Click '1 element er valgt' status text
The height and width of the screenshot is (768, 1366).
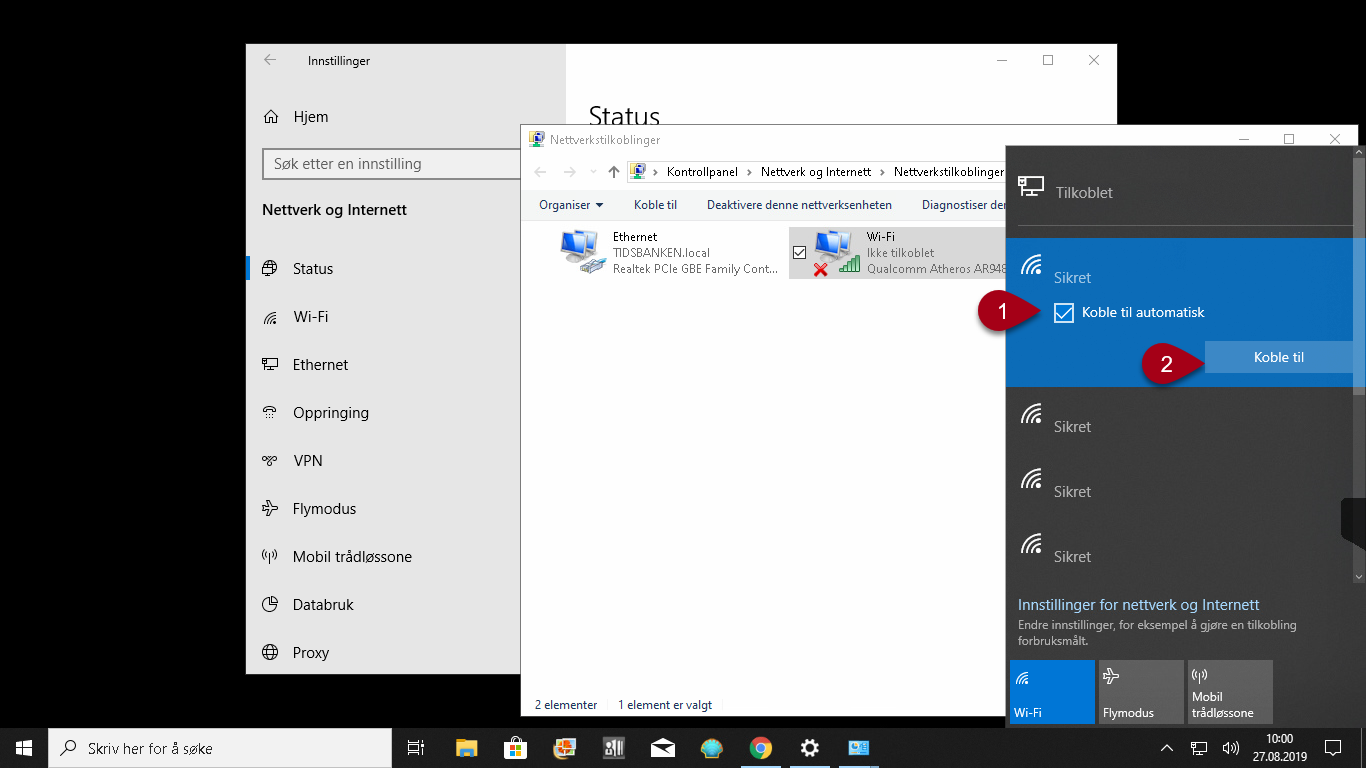click(x=665, y=705)
